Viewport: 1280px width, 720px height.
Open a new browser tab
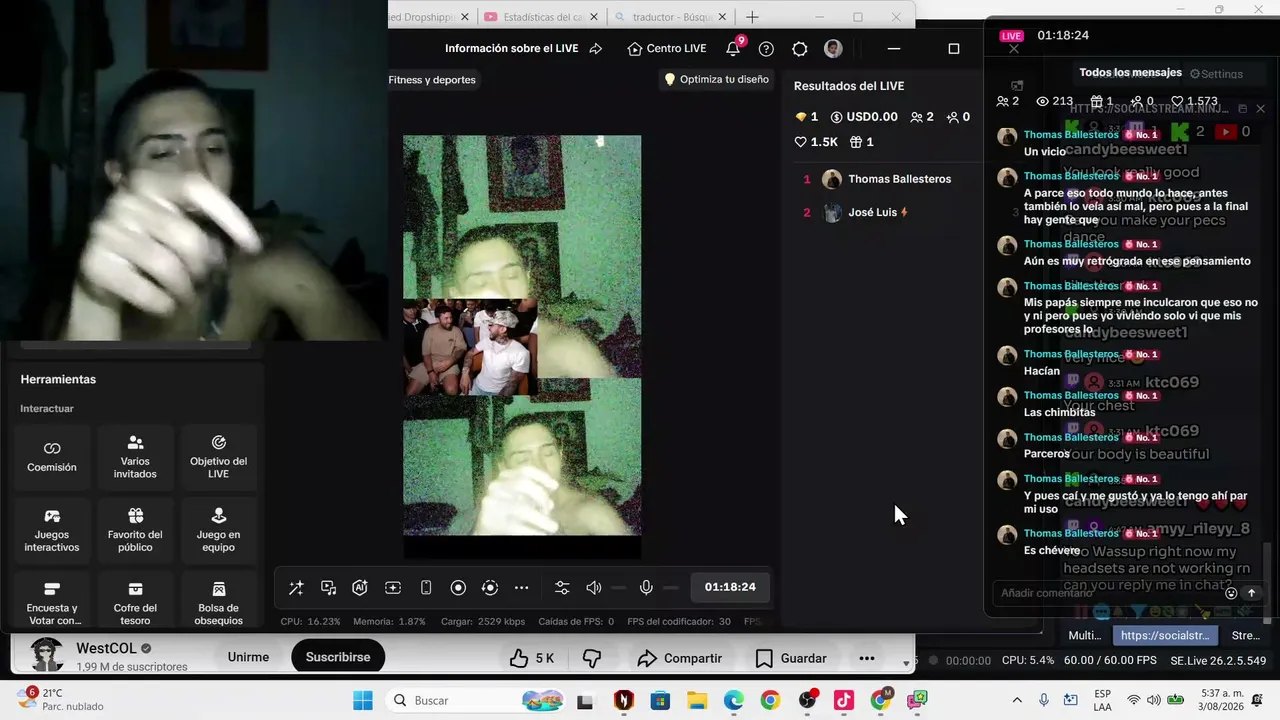752,17
